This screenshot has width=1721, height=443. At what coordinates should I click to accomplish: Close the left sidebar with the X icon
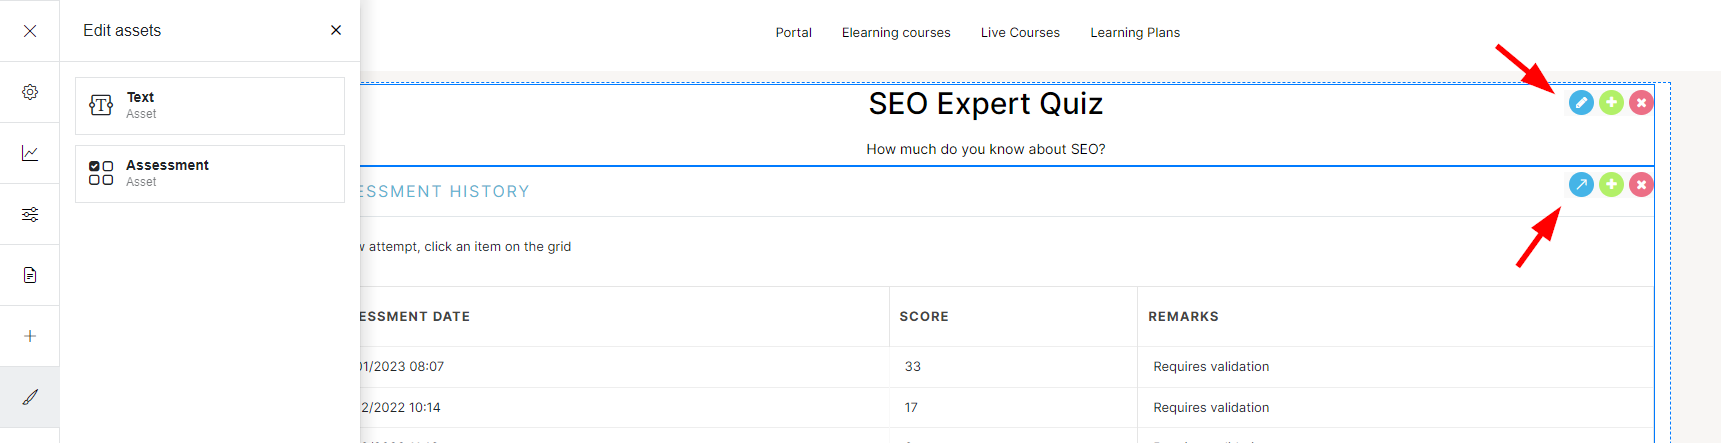30,31
